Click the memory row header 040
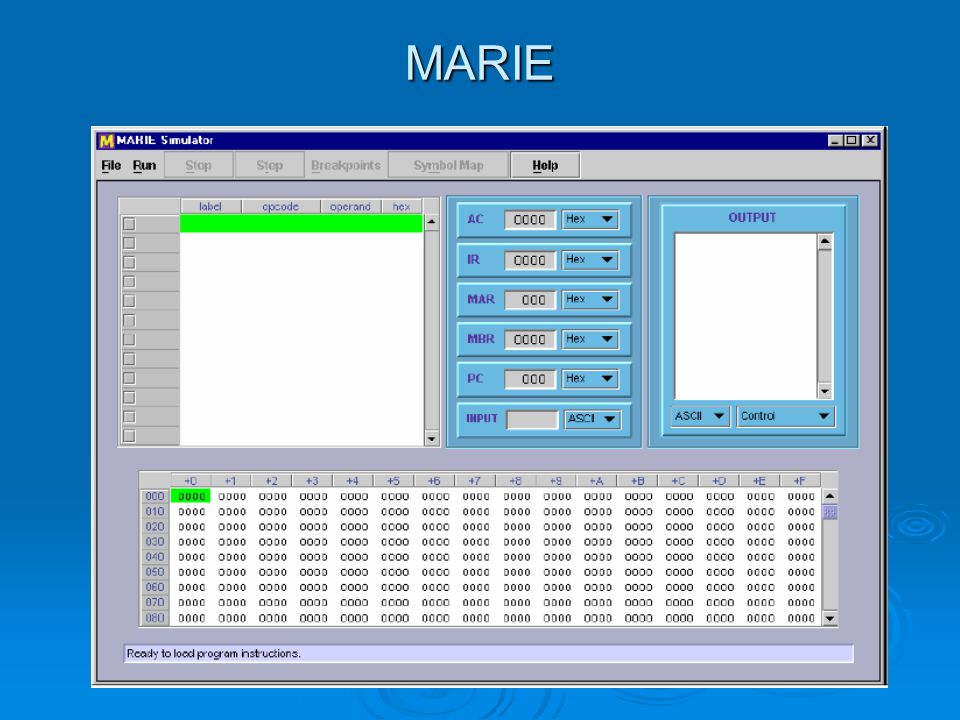Image resolution: width=960 pixels, height=720 pixels. (x=155, y=557)
